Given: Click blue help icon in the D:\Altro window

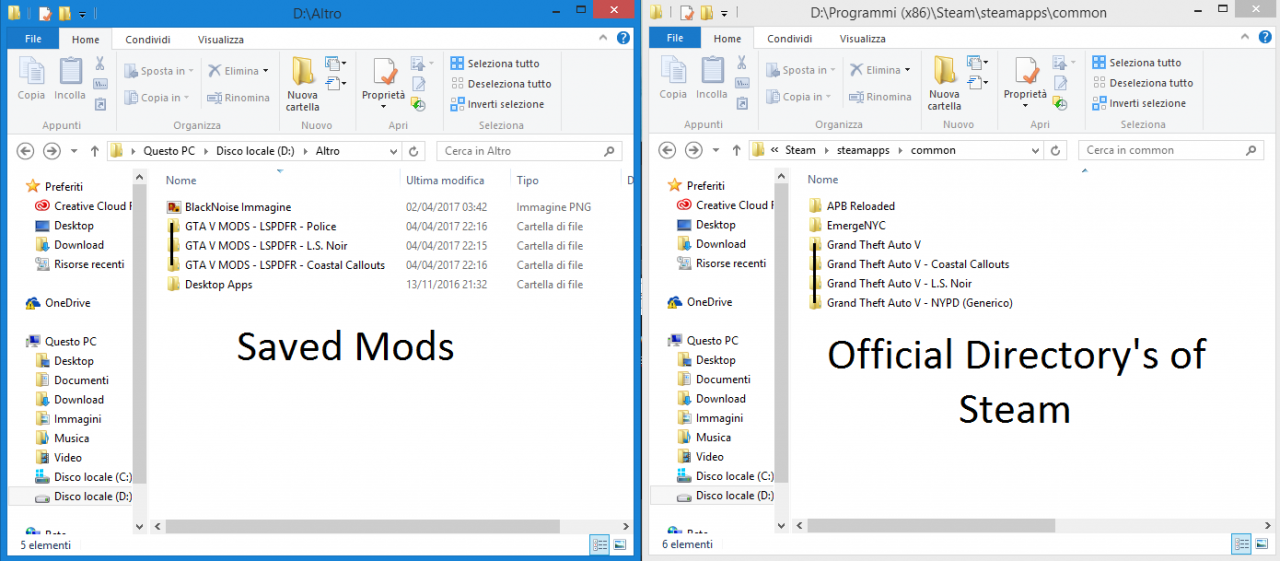Looking at the screenshot, I should (x=623, y=39).
